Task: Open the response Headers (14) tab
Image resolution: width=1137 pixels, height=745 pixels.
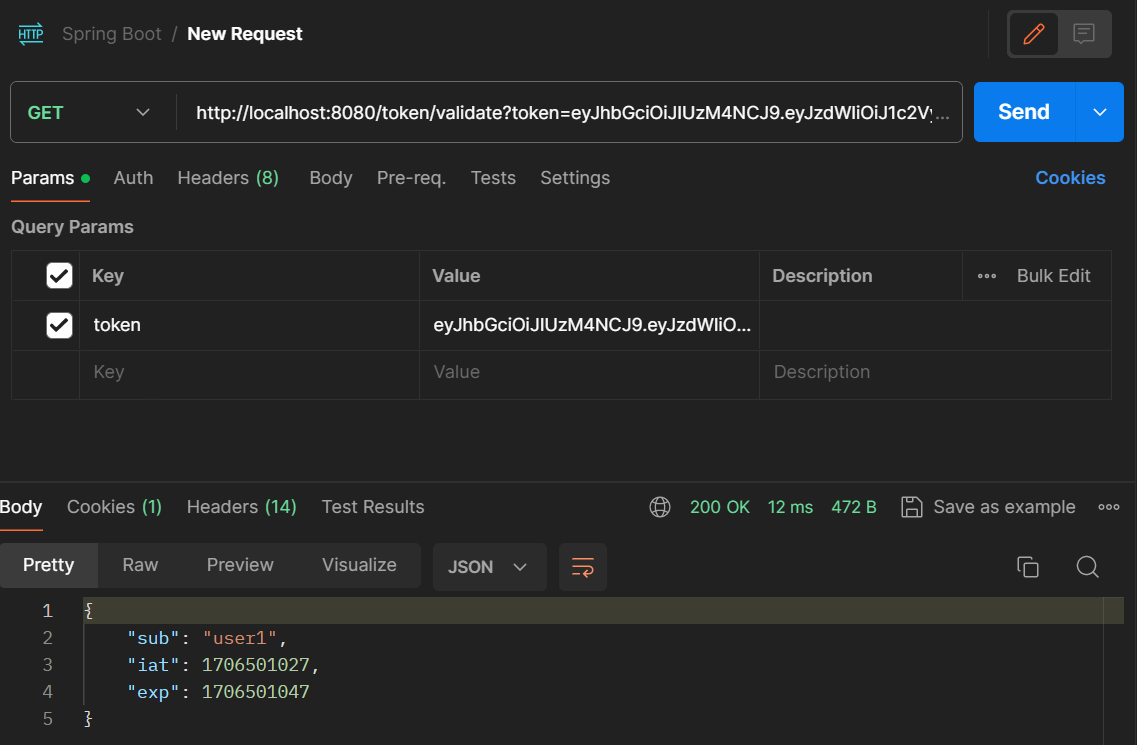Action: point(241,507)
